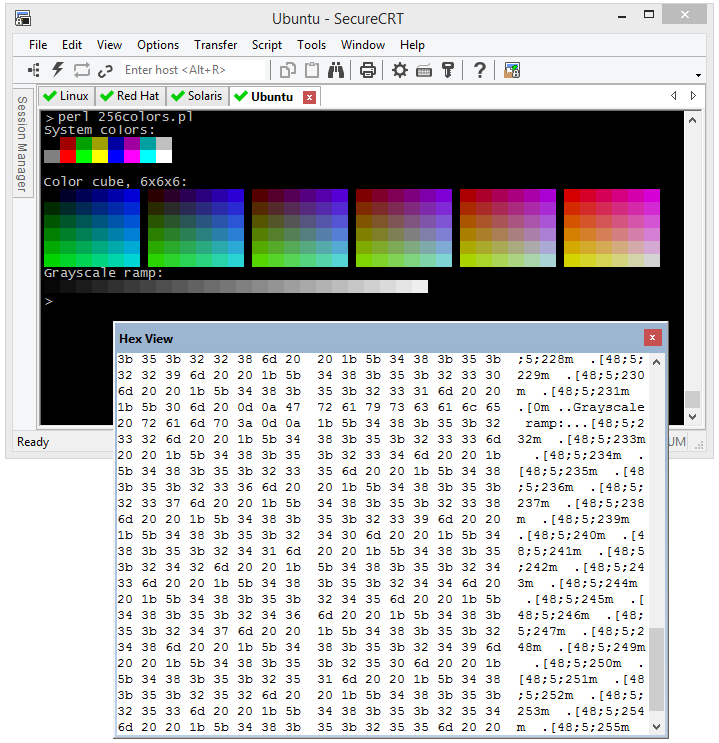Open the Script menu
Screen dimensions: 719x743
[x=267, y=45]
